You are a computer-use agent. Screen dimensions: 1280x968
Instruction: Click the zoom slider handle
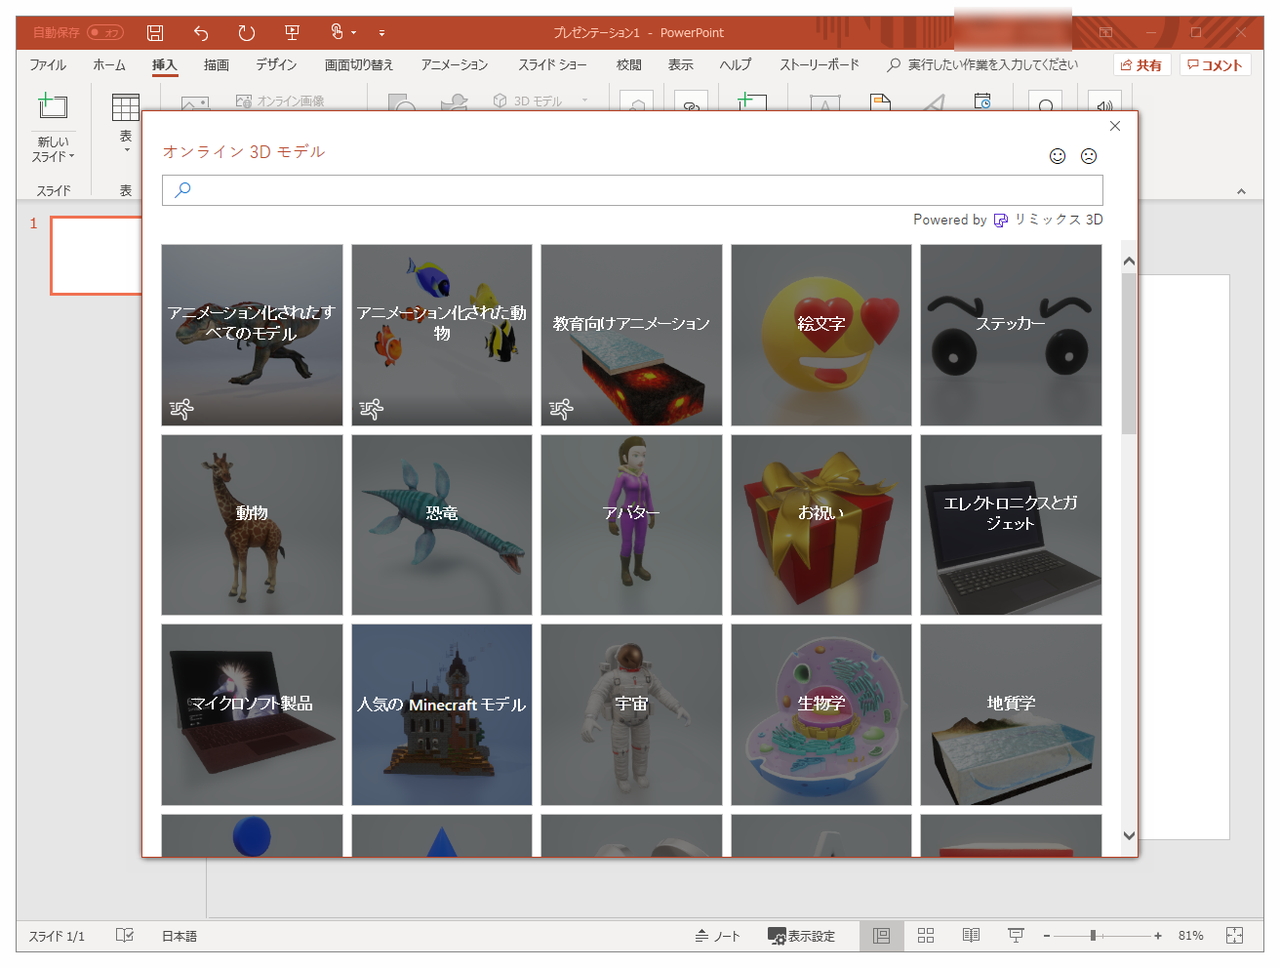(x=1093, y=936)
